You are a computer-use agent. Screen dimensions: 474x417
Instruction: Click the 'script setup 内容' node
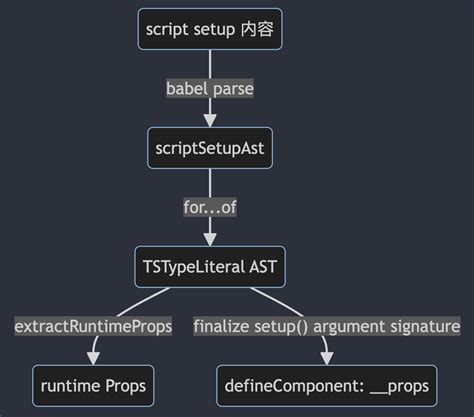pyautogui.click(x=210, y=29)
